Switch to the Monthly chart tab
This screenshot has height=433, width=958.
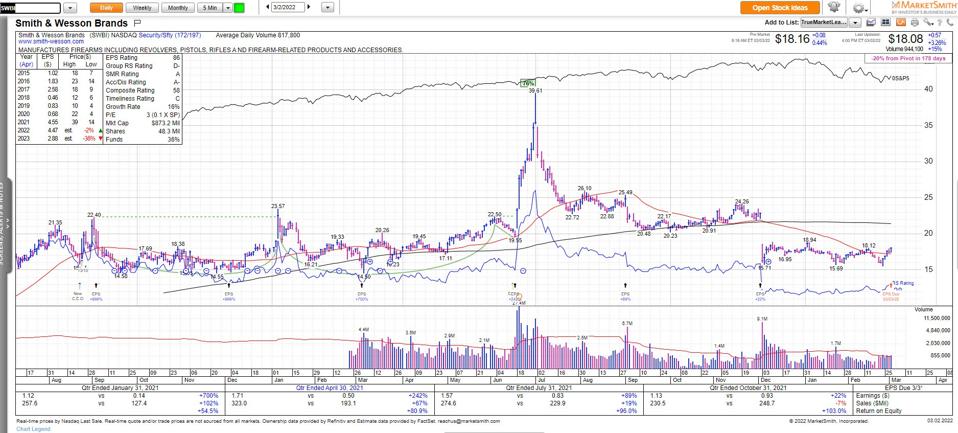(x=178, y=7)
